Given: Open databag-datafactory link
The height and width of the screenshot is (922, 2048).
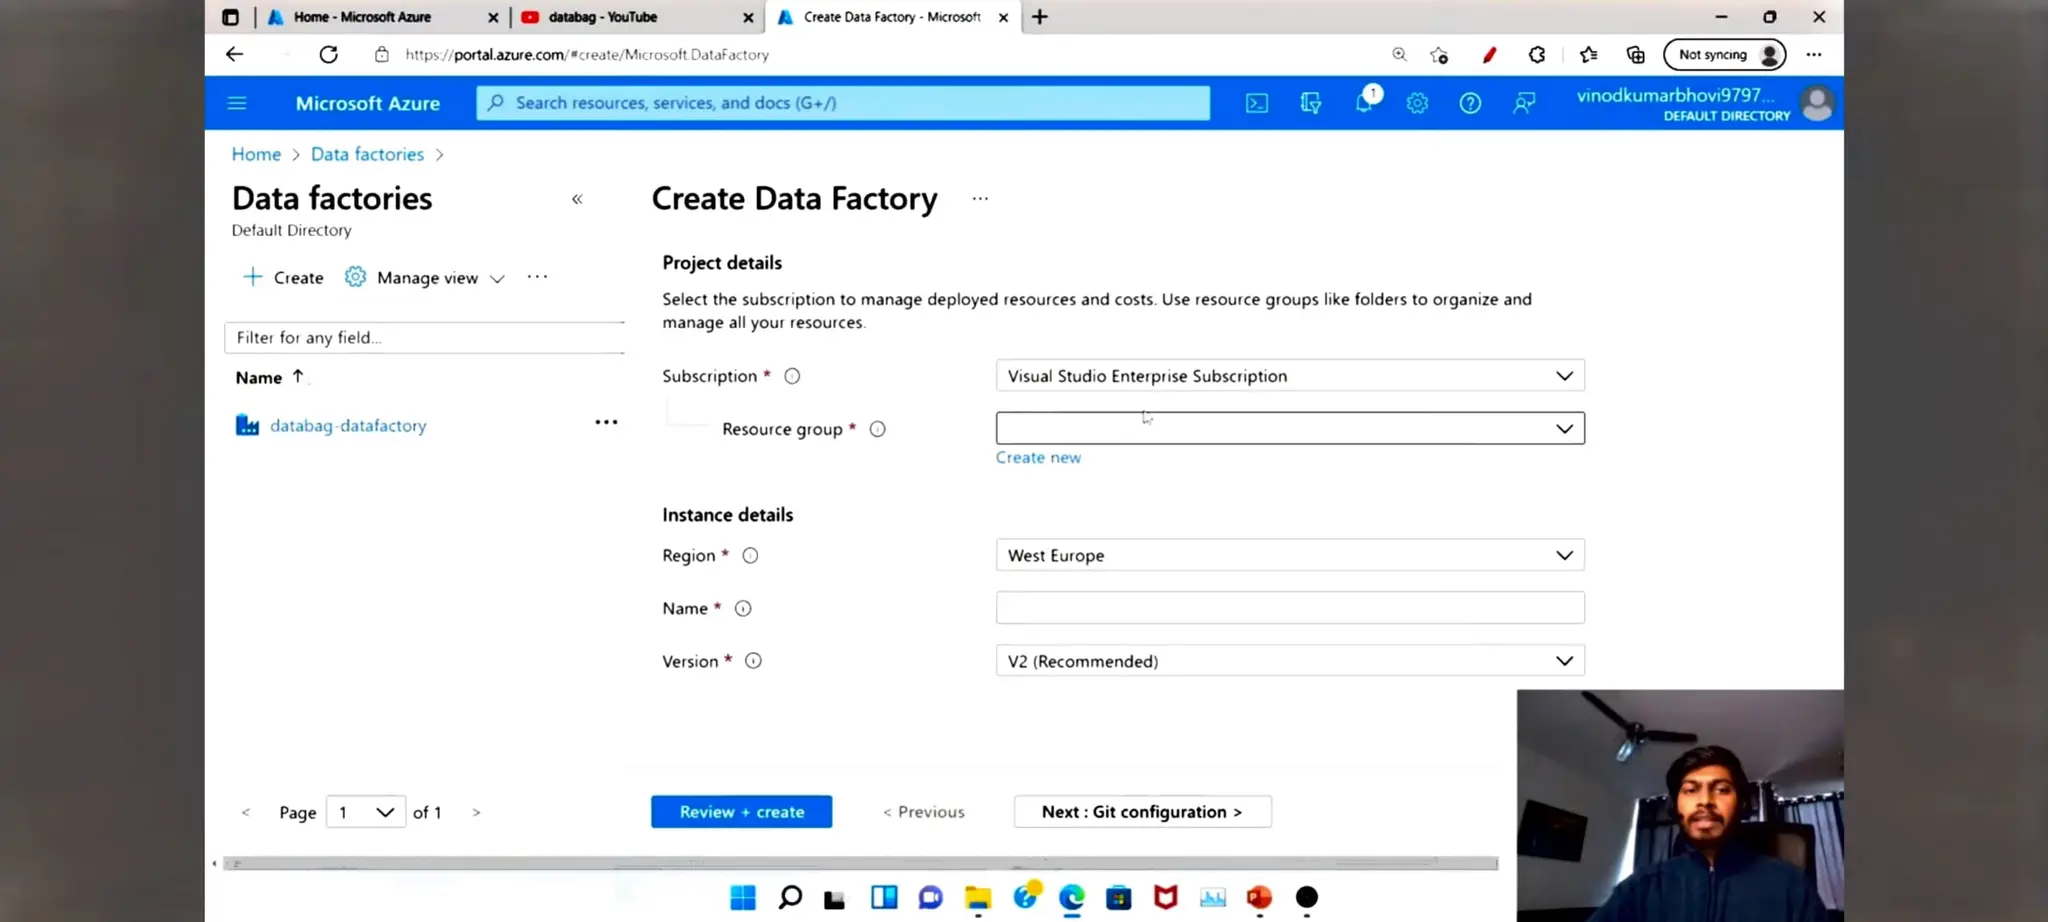Looking at the screenshot, I should pyautogui.click(x=348, y=425).
